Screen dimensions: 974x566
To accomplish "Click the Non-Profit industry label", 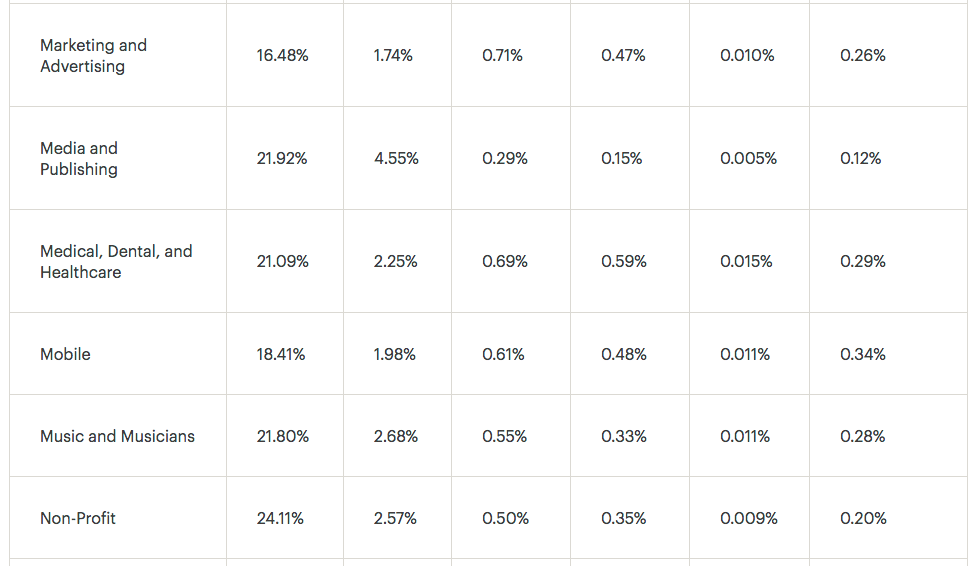I will coord(78,518).
